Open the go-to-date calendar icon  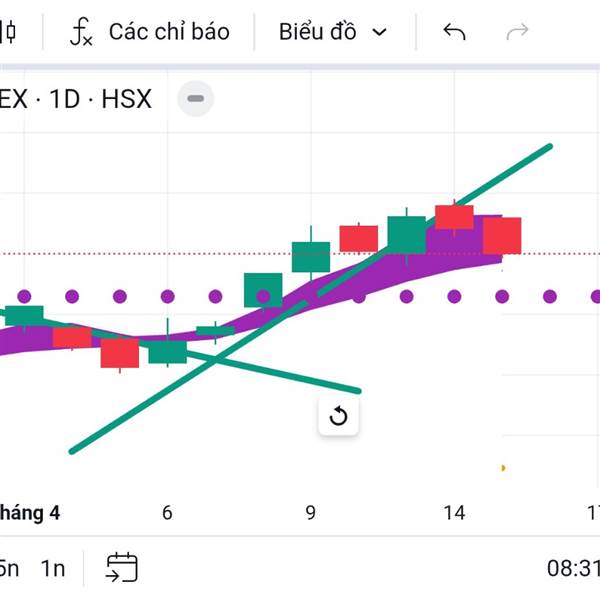click(x=121, y=568)
